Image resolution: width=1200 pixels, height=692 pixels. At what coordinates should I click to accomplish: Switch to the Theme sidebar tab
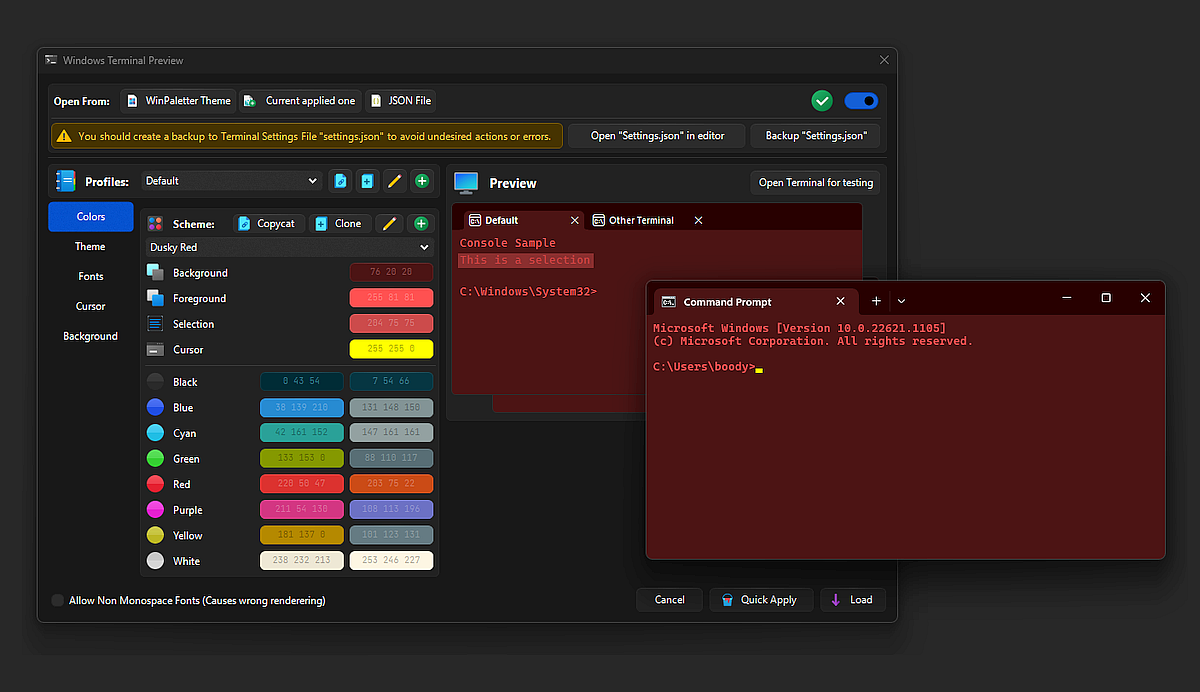tap(90, 246)
